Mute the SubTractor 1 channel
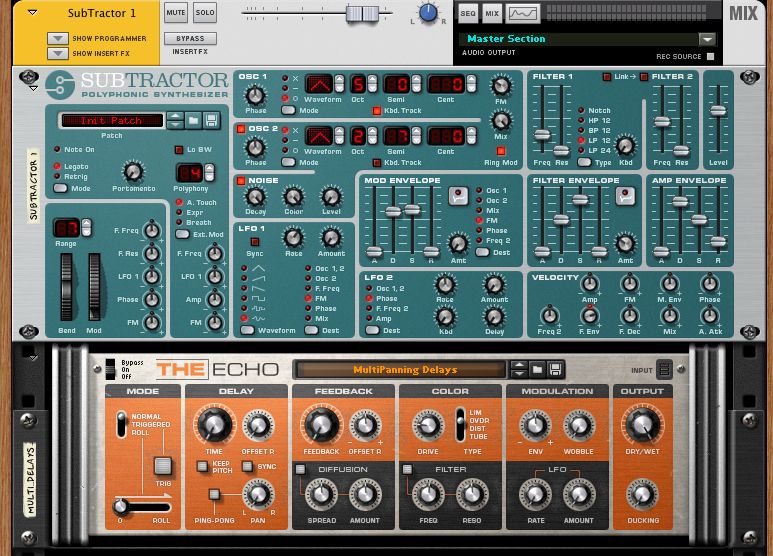This screenshot has width=773, height=556. pyautogui.click(x=176, y=13)
